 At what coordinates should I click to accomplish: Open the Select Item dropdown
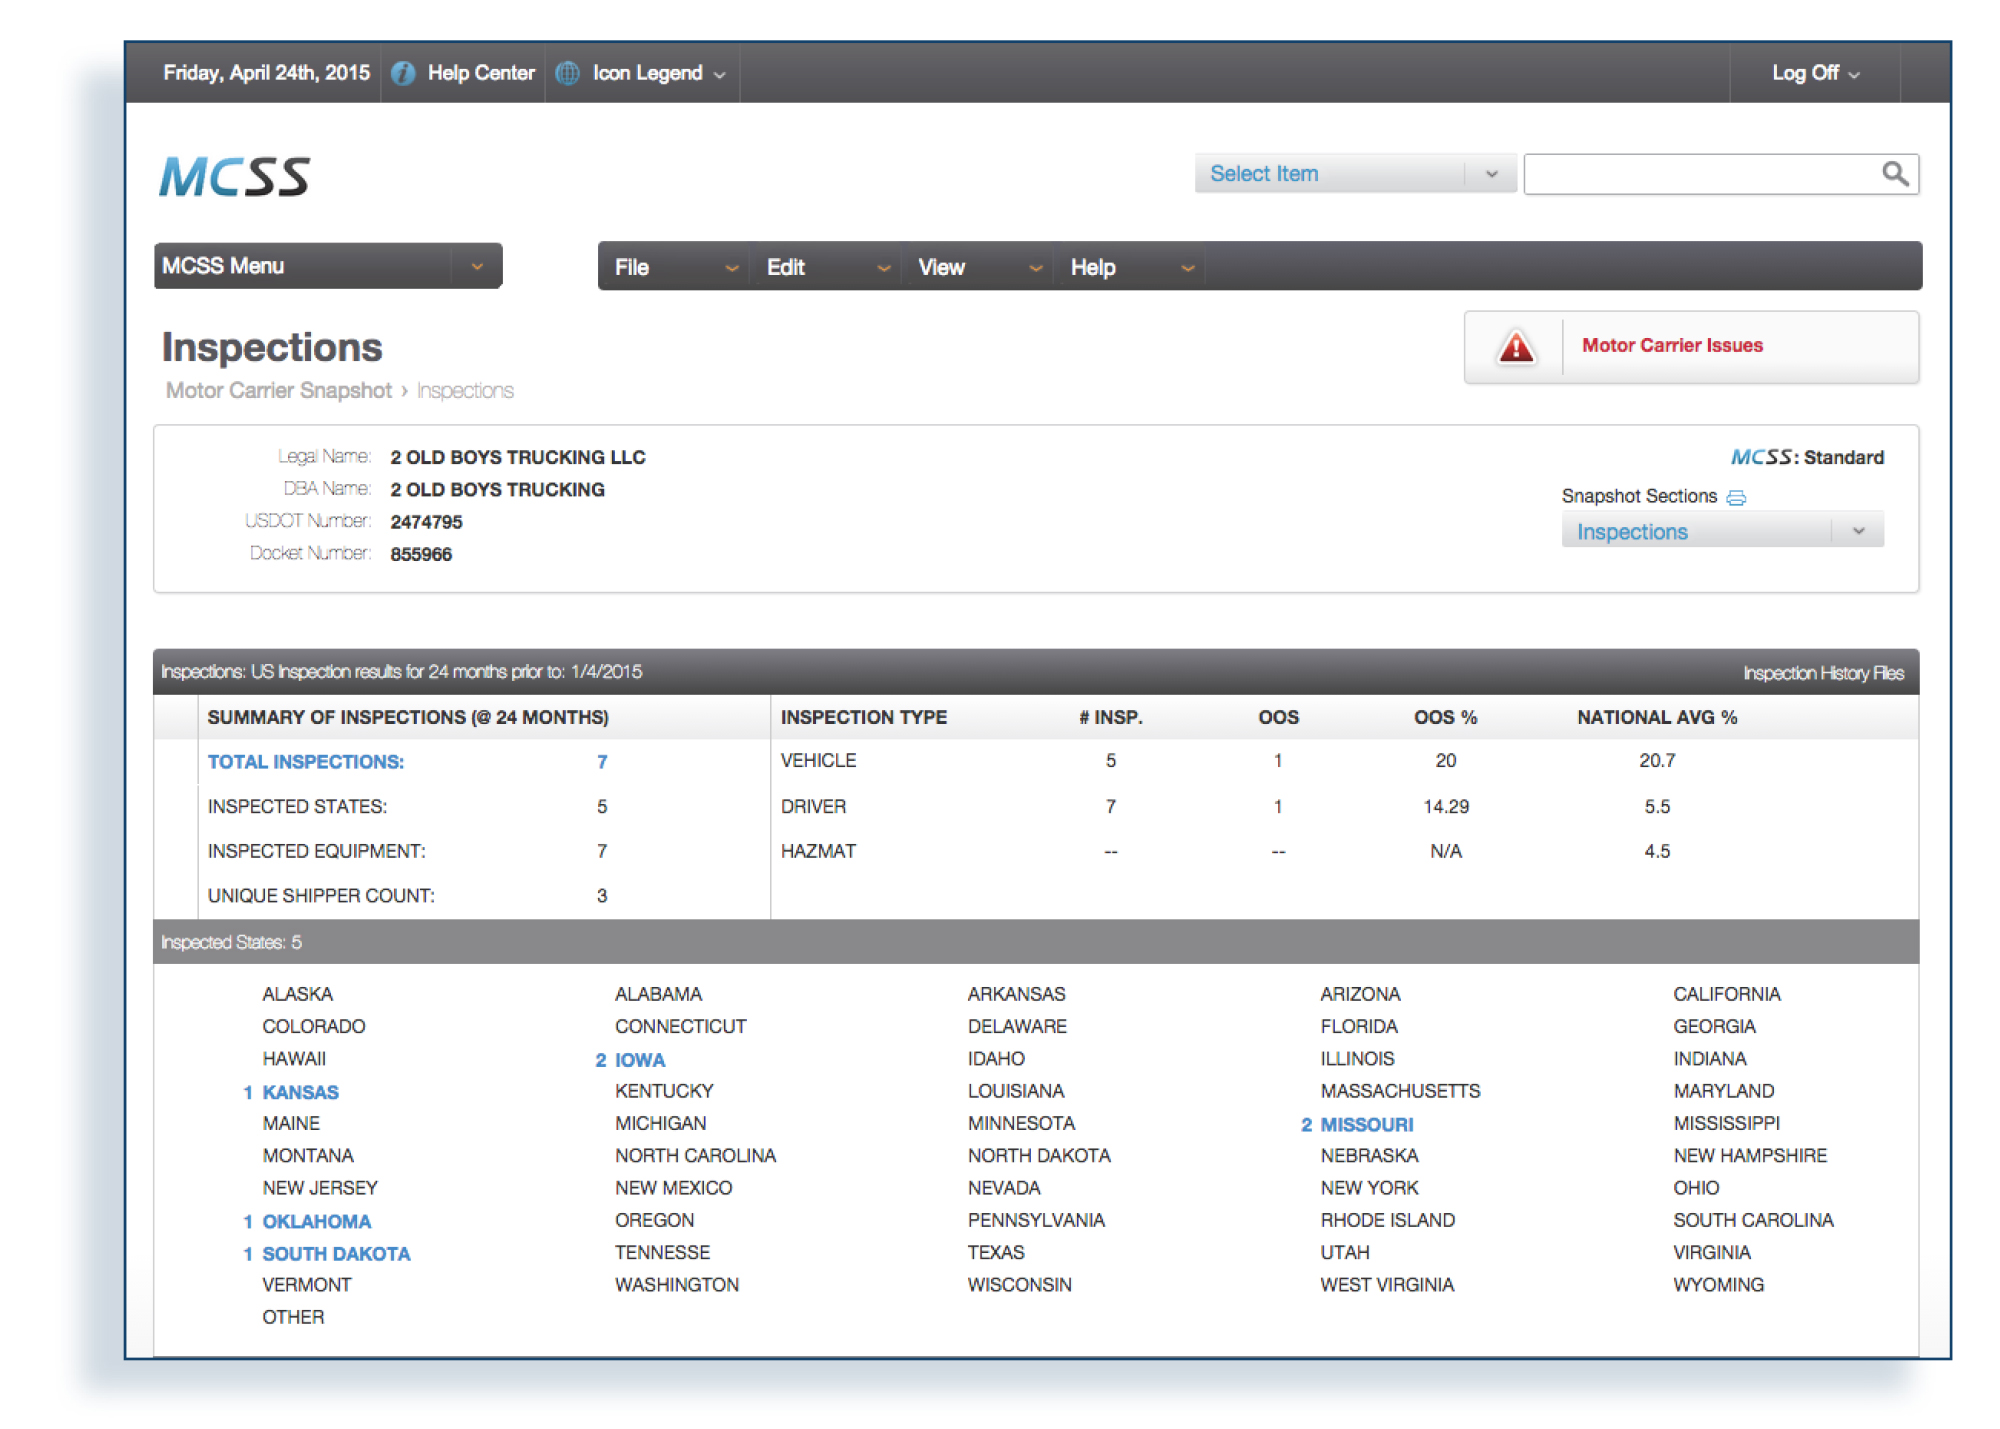(x=1355, y=174)
